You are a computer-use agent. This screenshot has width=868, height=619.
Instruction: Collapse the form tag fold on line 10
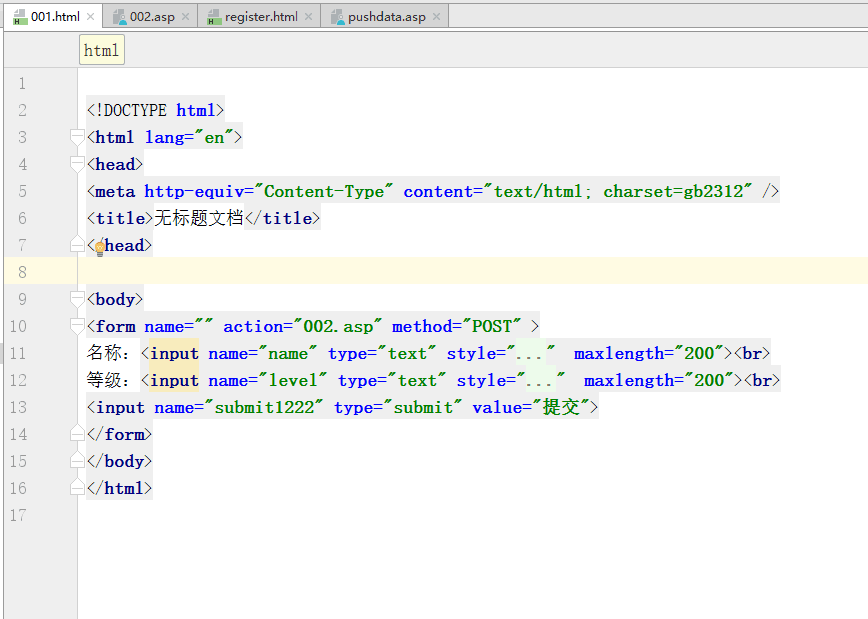(78, 326)
